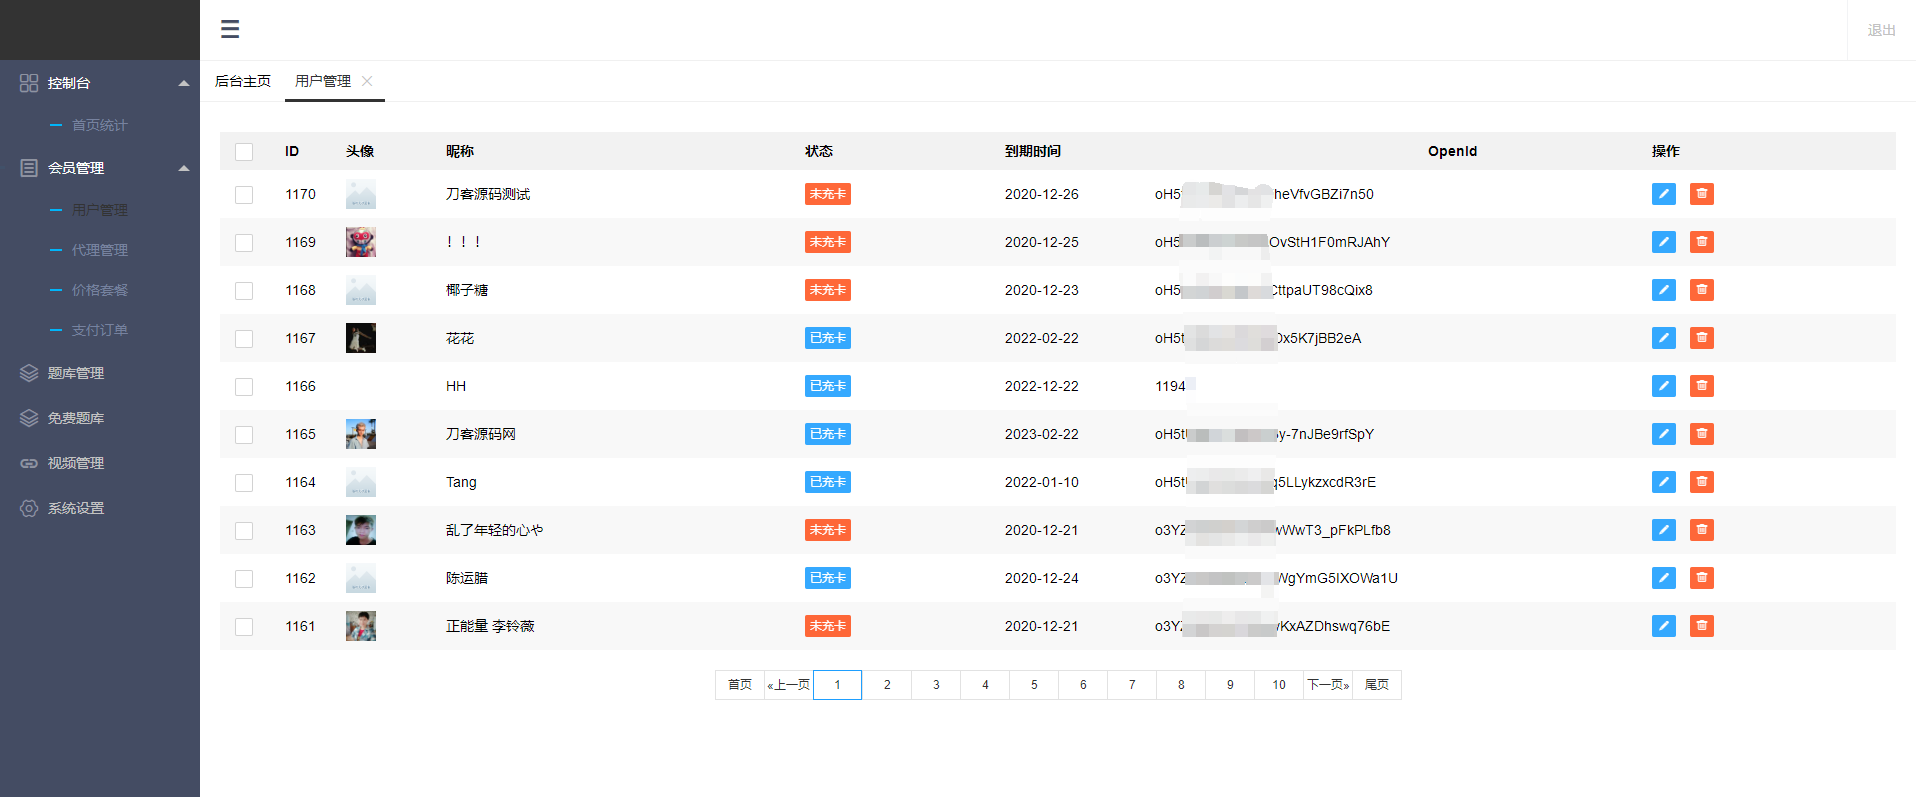The height and width of the screenshot is (797, 1916).
Task: Click nickname 正能量 李铃薇
Action: [490, 626]
